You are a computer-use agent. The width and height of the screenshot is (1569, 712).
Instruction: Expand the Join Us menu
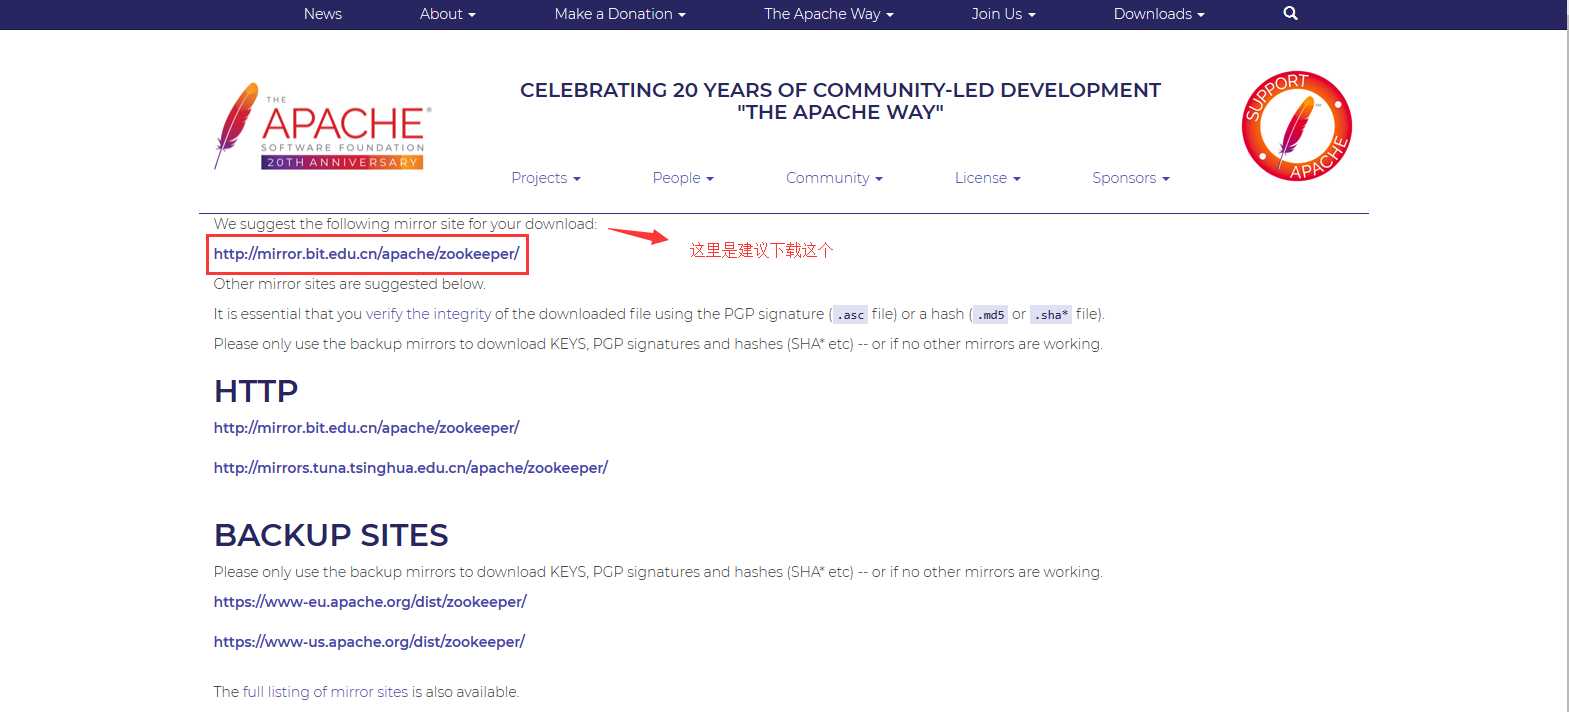(1003, 14)
